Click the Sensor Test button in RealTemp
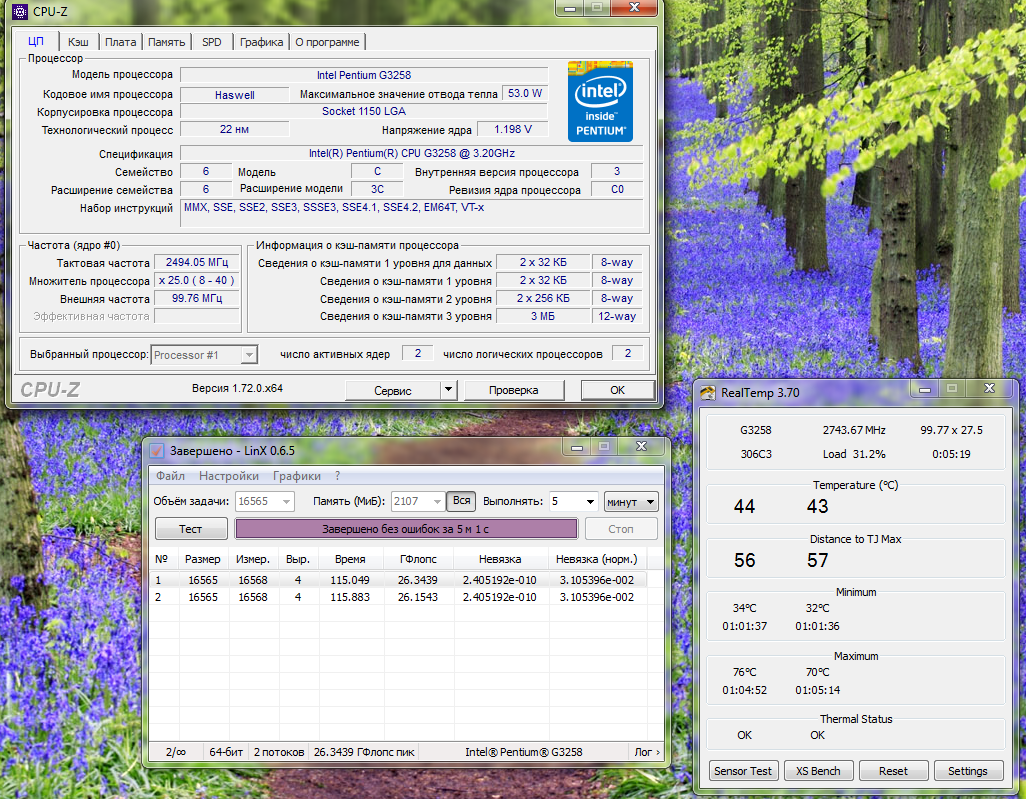The height and width of the screenshot is (799, 1026). [x=742, y=771]
